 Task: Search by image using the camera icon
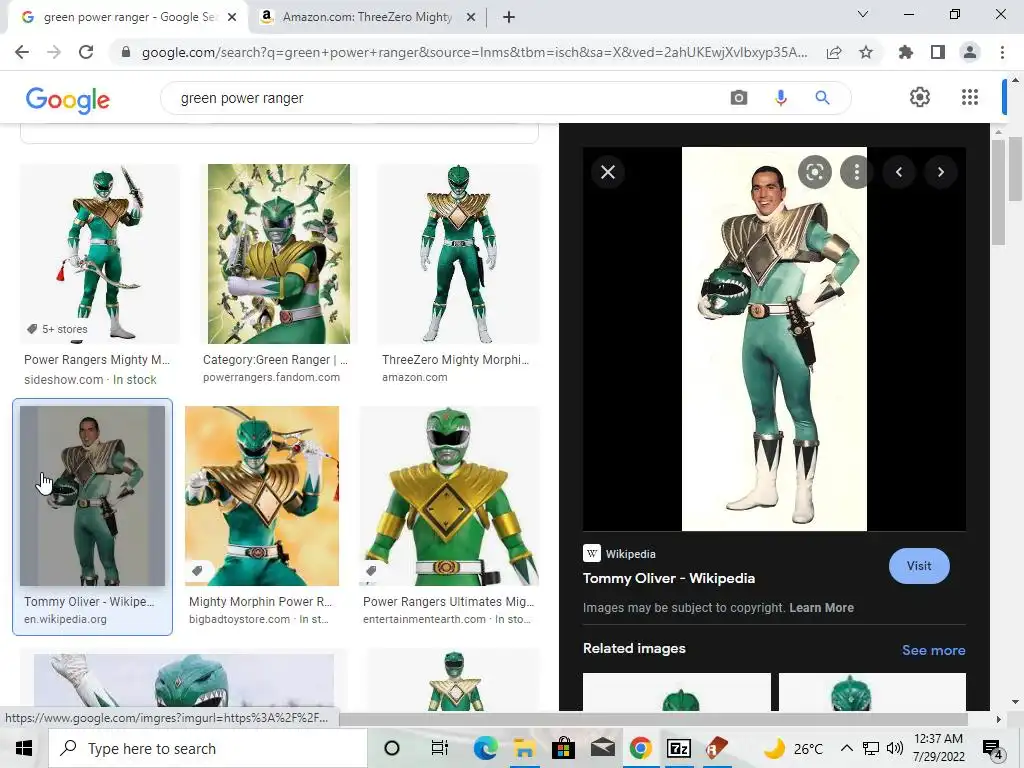point(739,98)
